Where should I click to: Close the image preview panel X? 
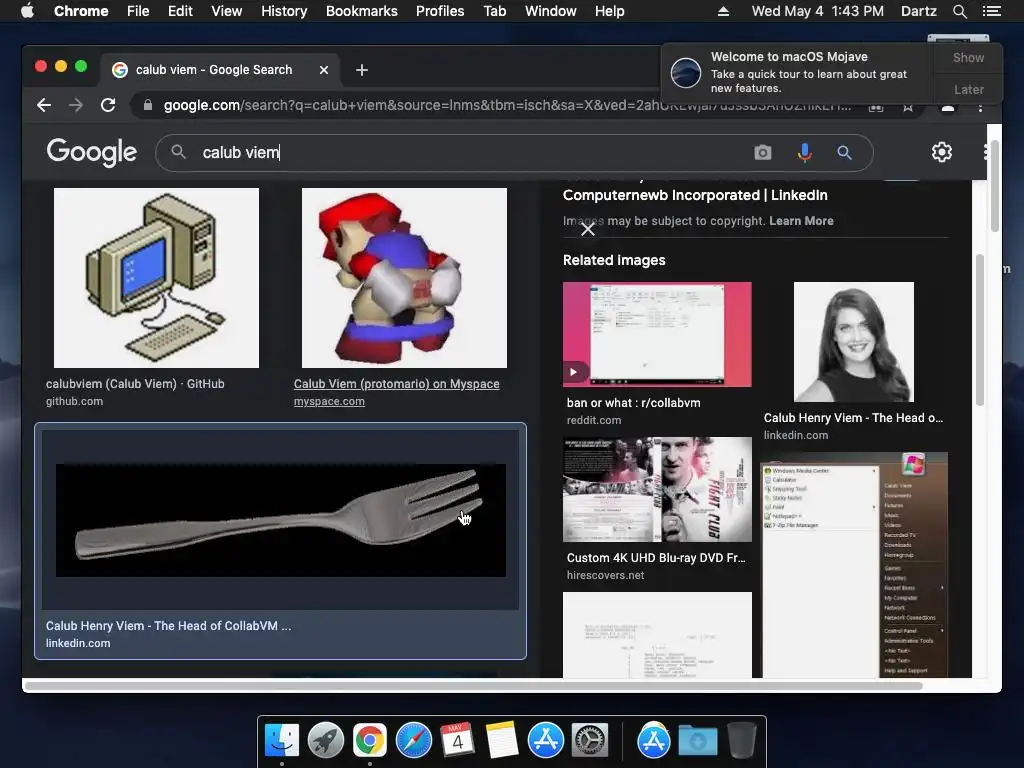coord(588,229)
